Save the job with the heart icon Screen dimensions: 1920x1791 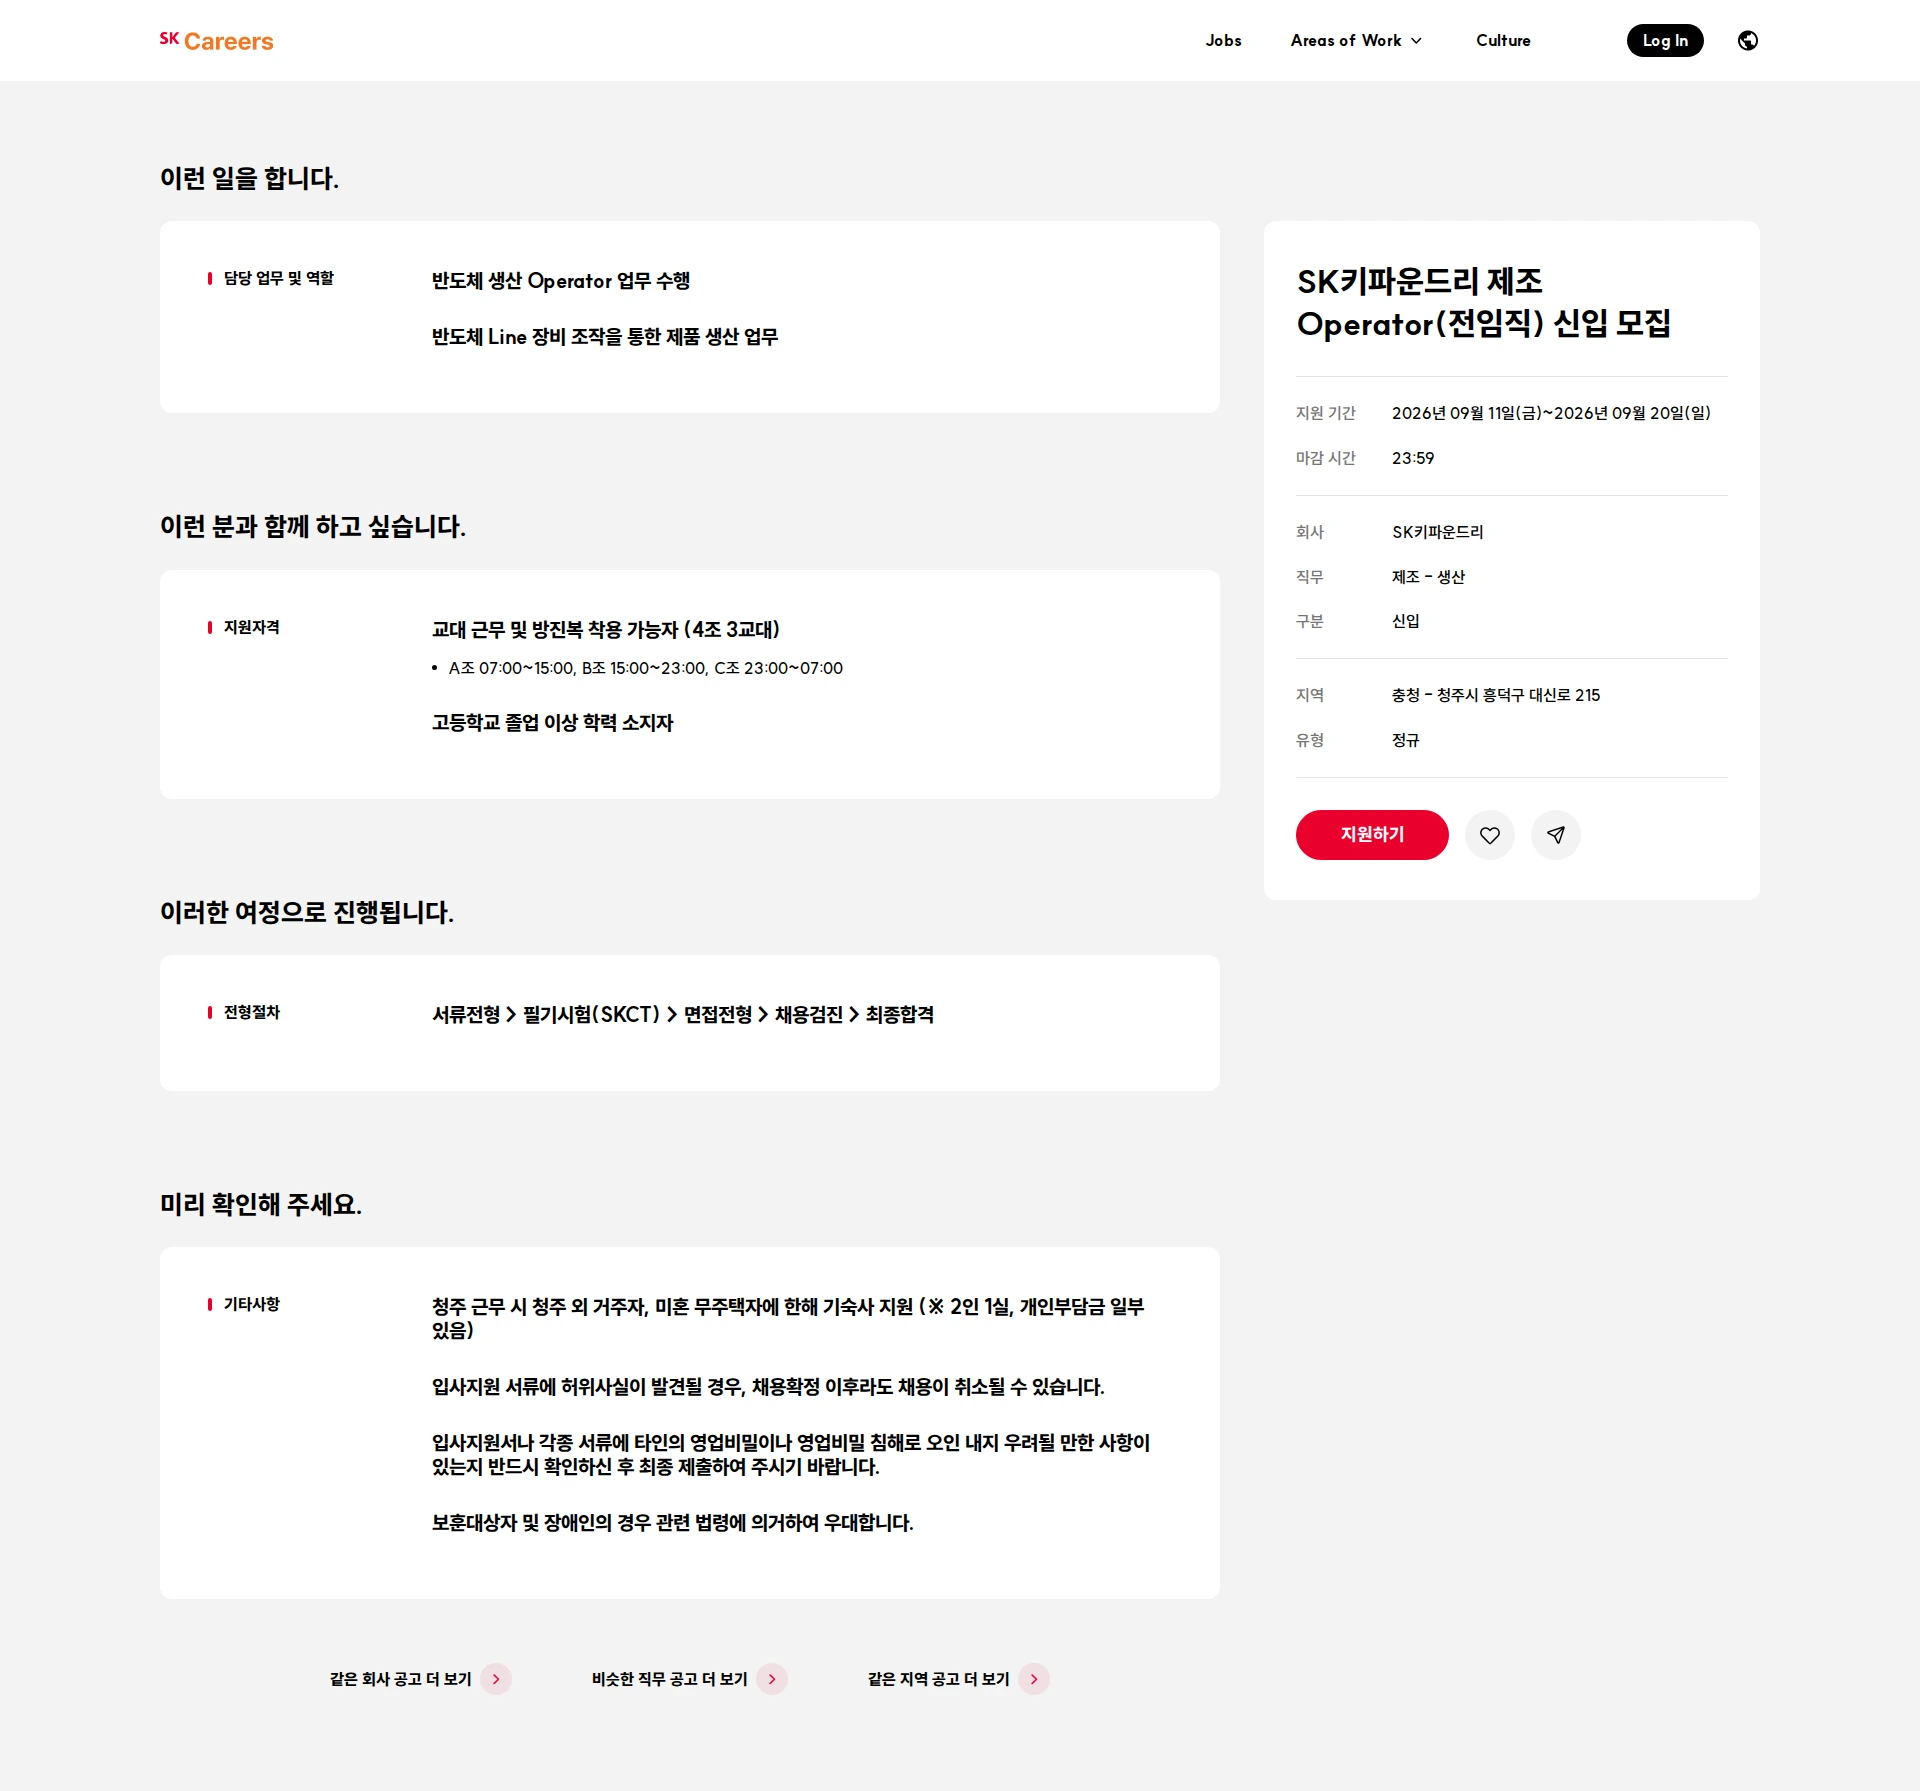click(1490, 835)
